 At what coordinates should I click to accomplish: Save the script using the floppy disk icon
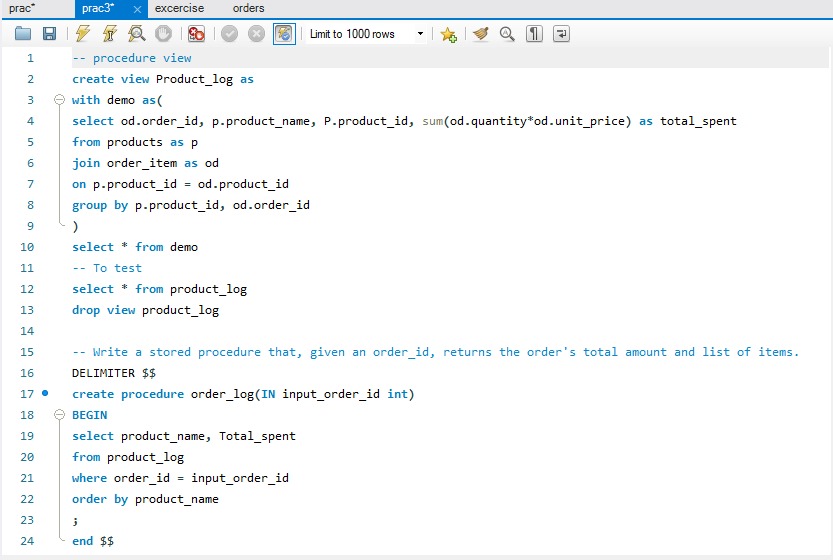coord(49,34)
